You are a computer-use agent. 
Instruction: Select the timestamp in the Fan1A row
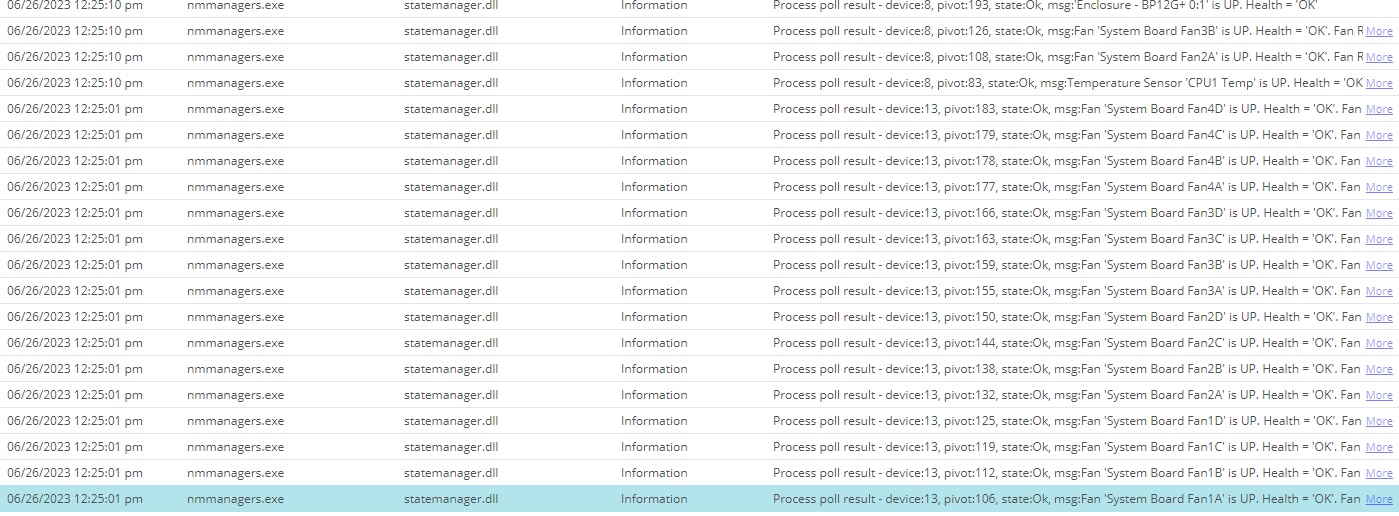75,499
